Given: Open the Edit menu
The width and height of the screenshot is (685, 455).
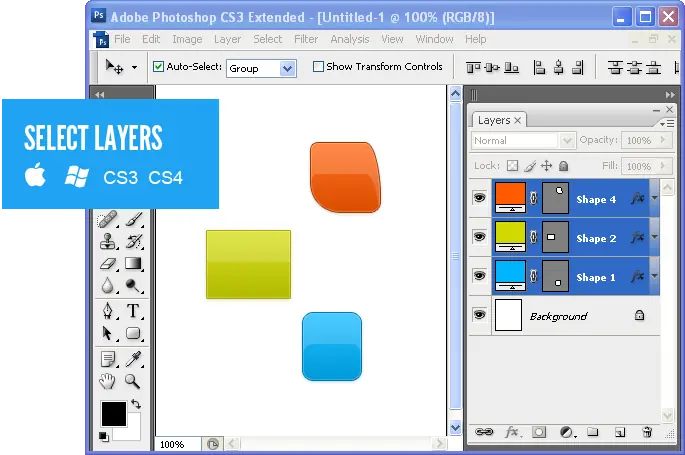Looking at the screenshot, I should pos(151,39).
